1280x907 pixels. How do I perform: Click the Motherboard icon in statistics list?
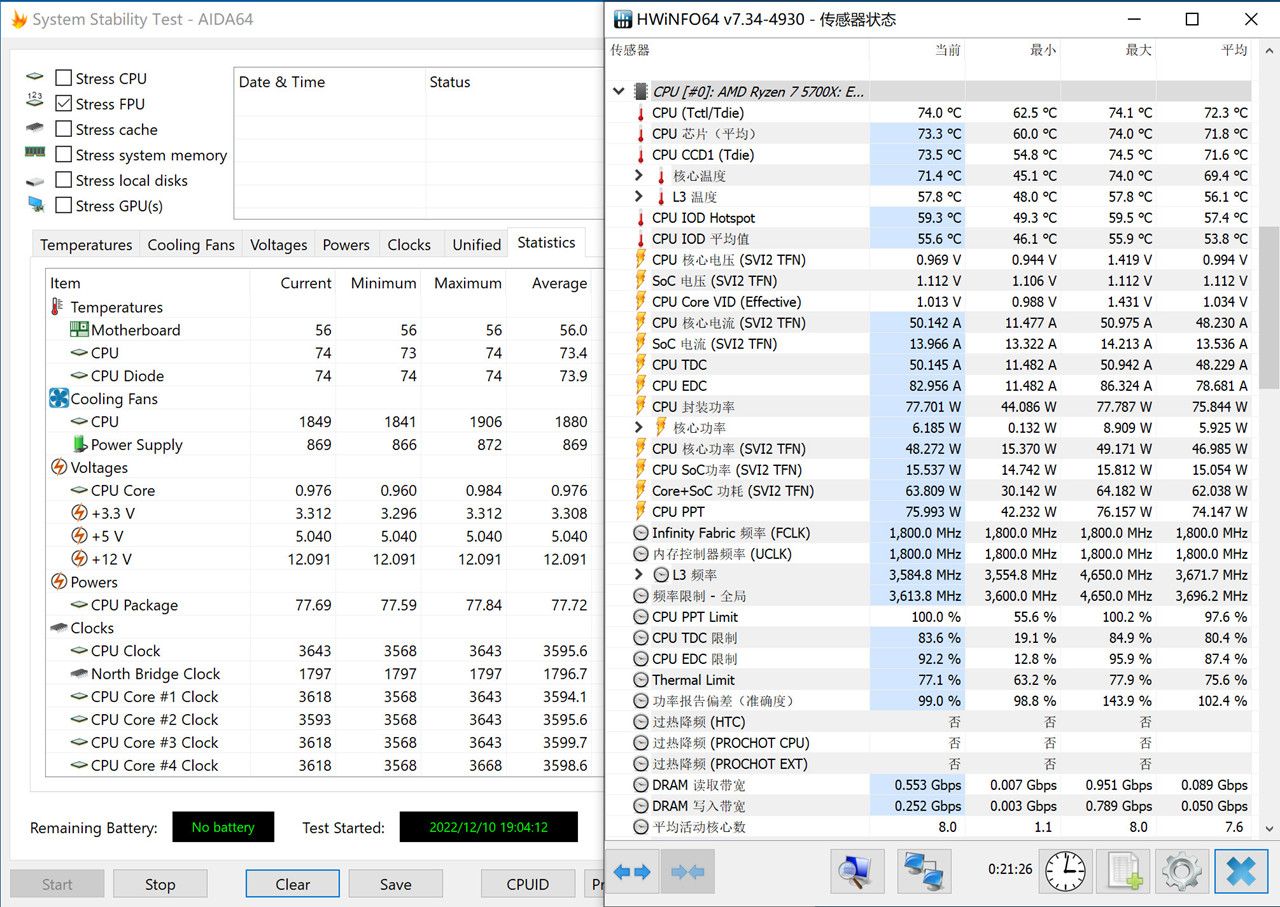point(79,329)
